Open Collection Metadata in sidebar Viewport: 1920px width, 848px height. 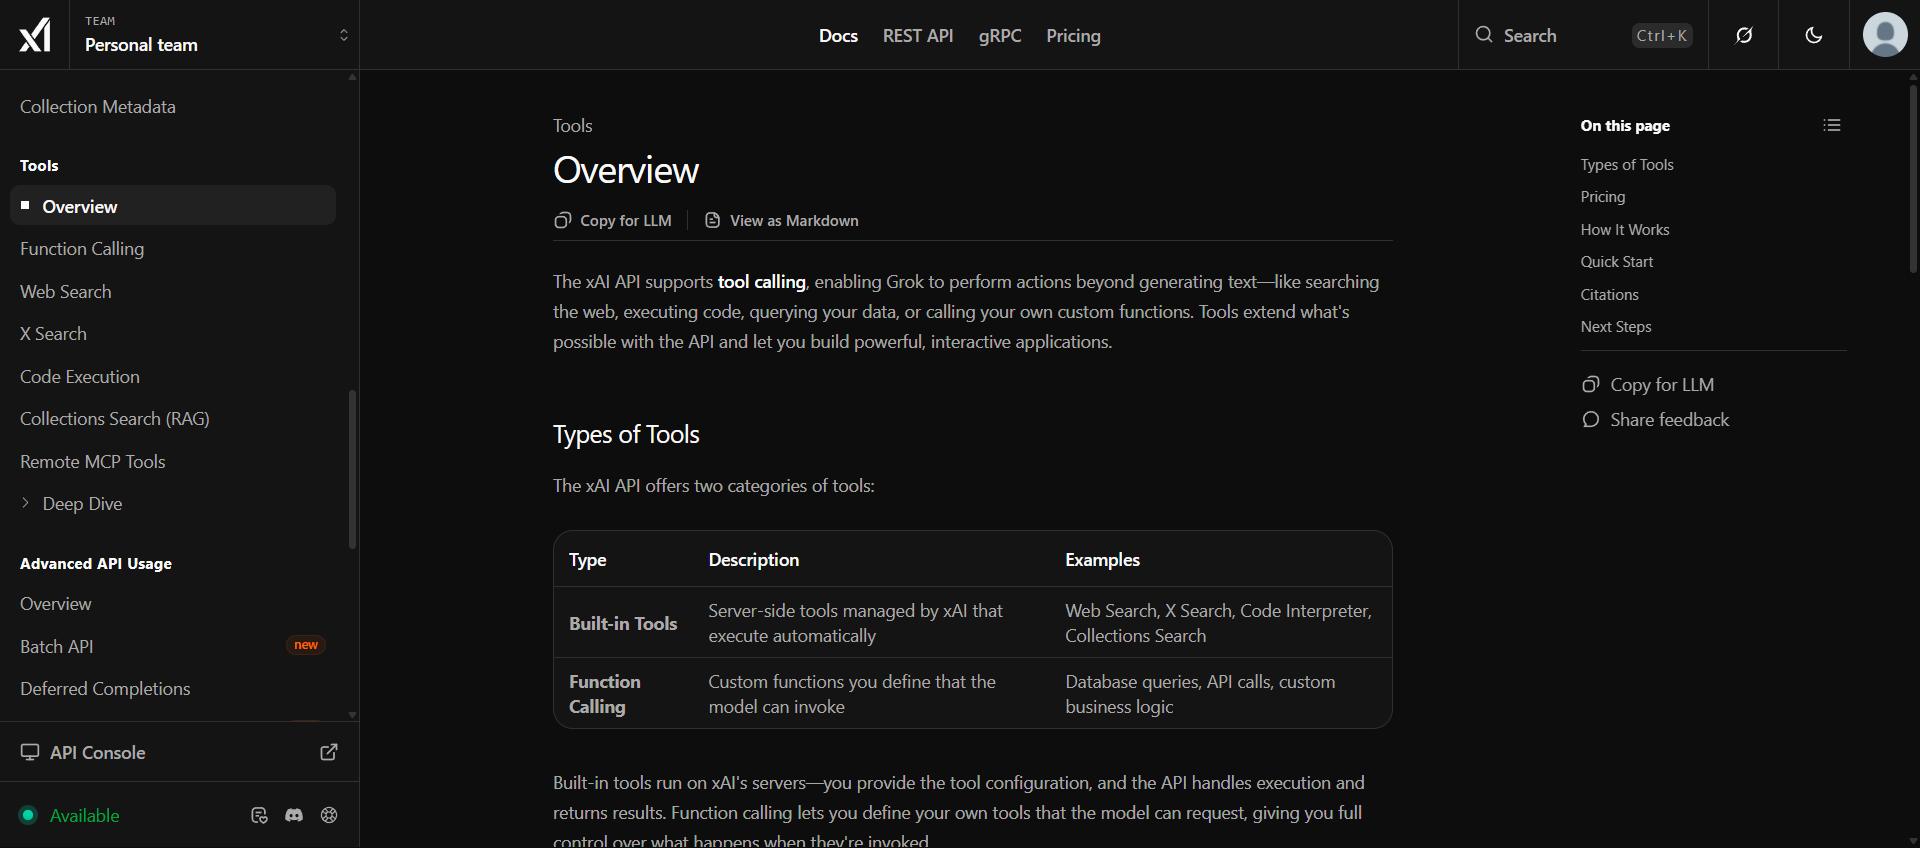(98, 107)
